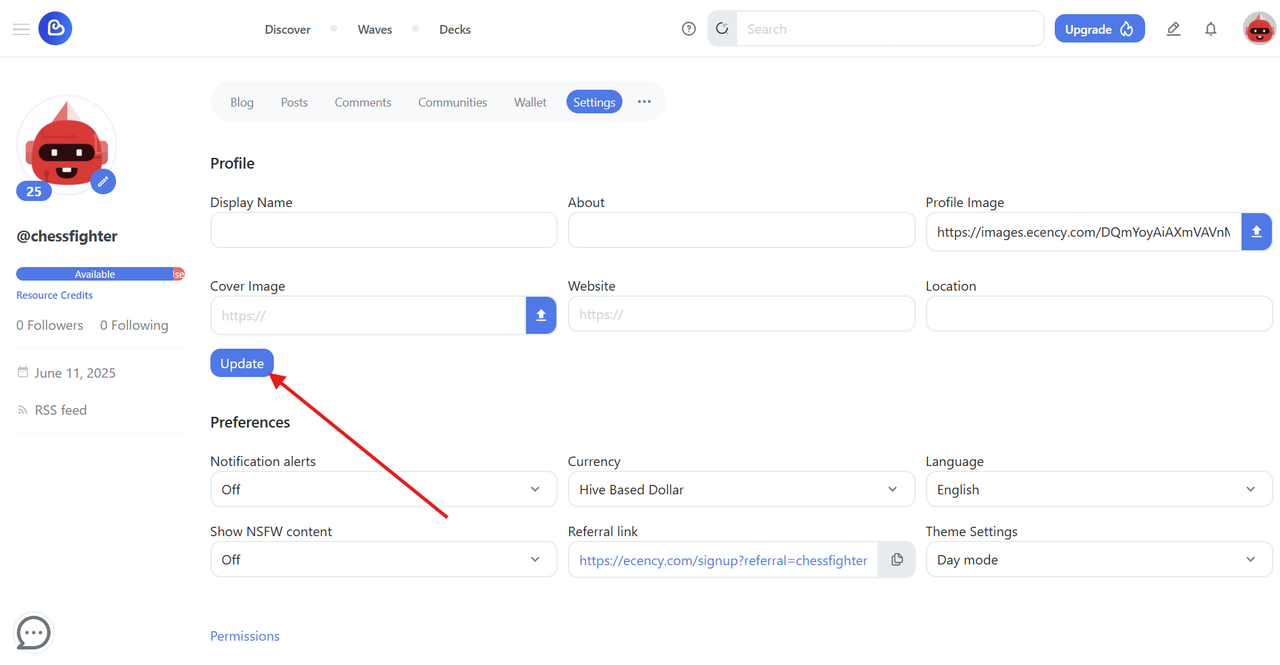This screenshot has width=1280, height=665.
Task: Click the calendar icon beside June 11, 2025
Action: coord(23,372)
